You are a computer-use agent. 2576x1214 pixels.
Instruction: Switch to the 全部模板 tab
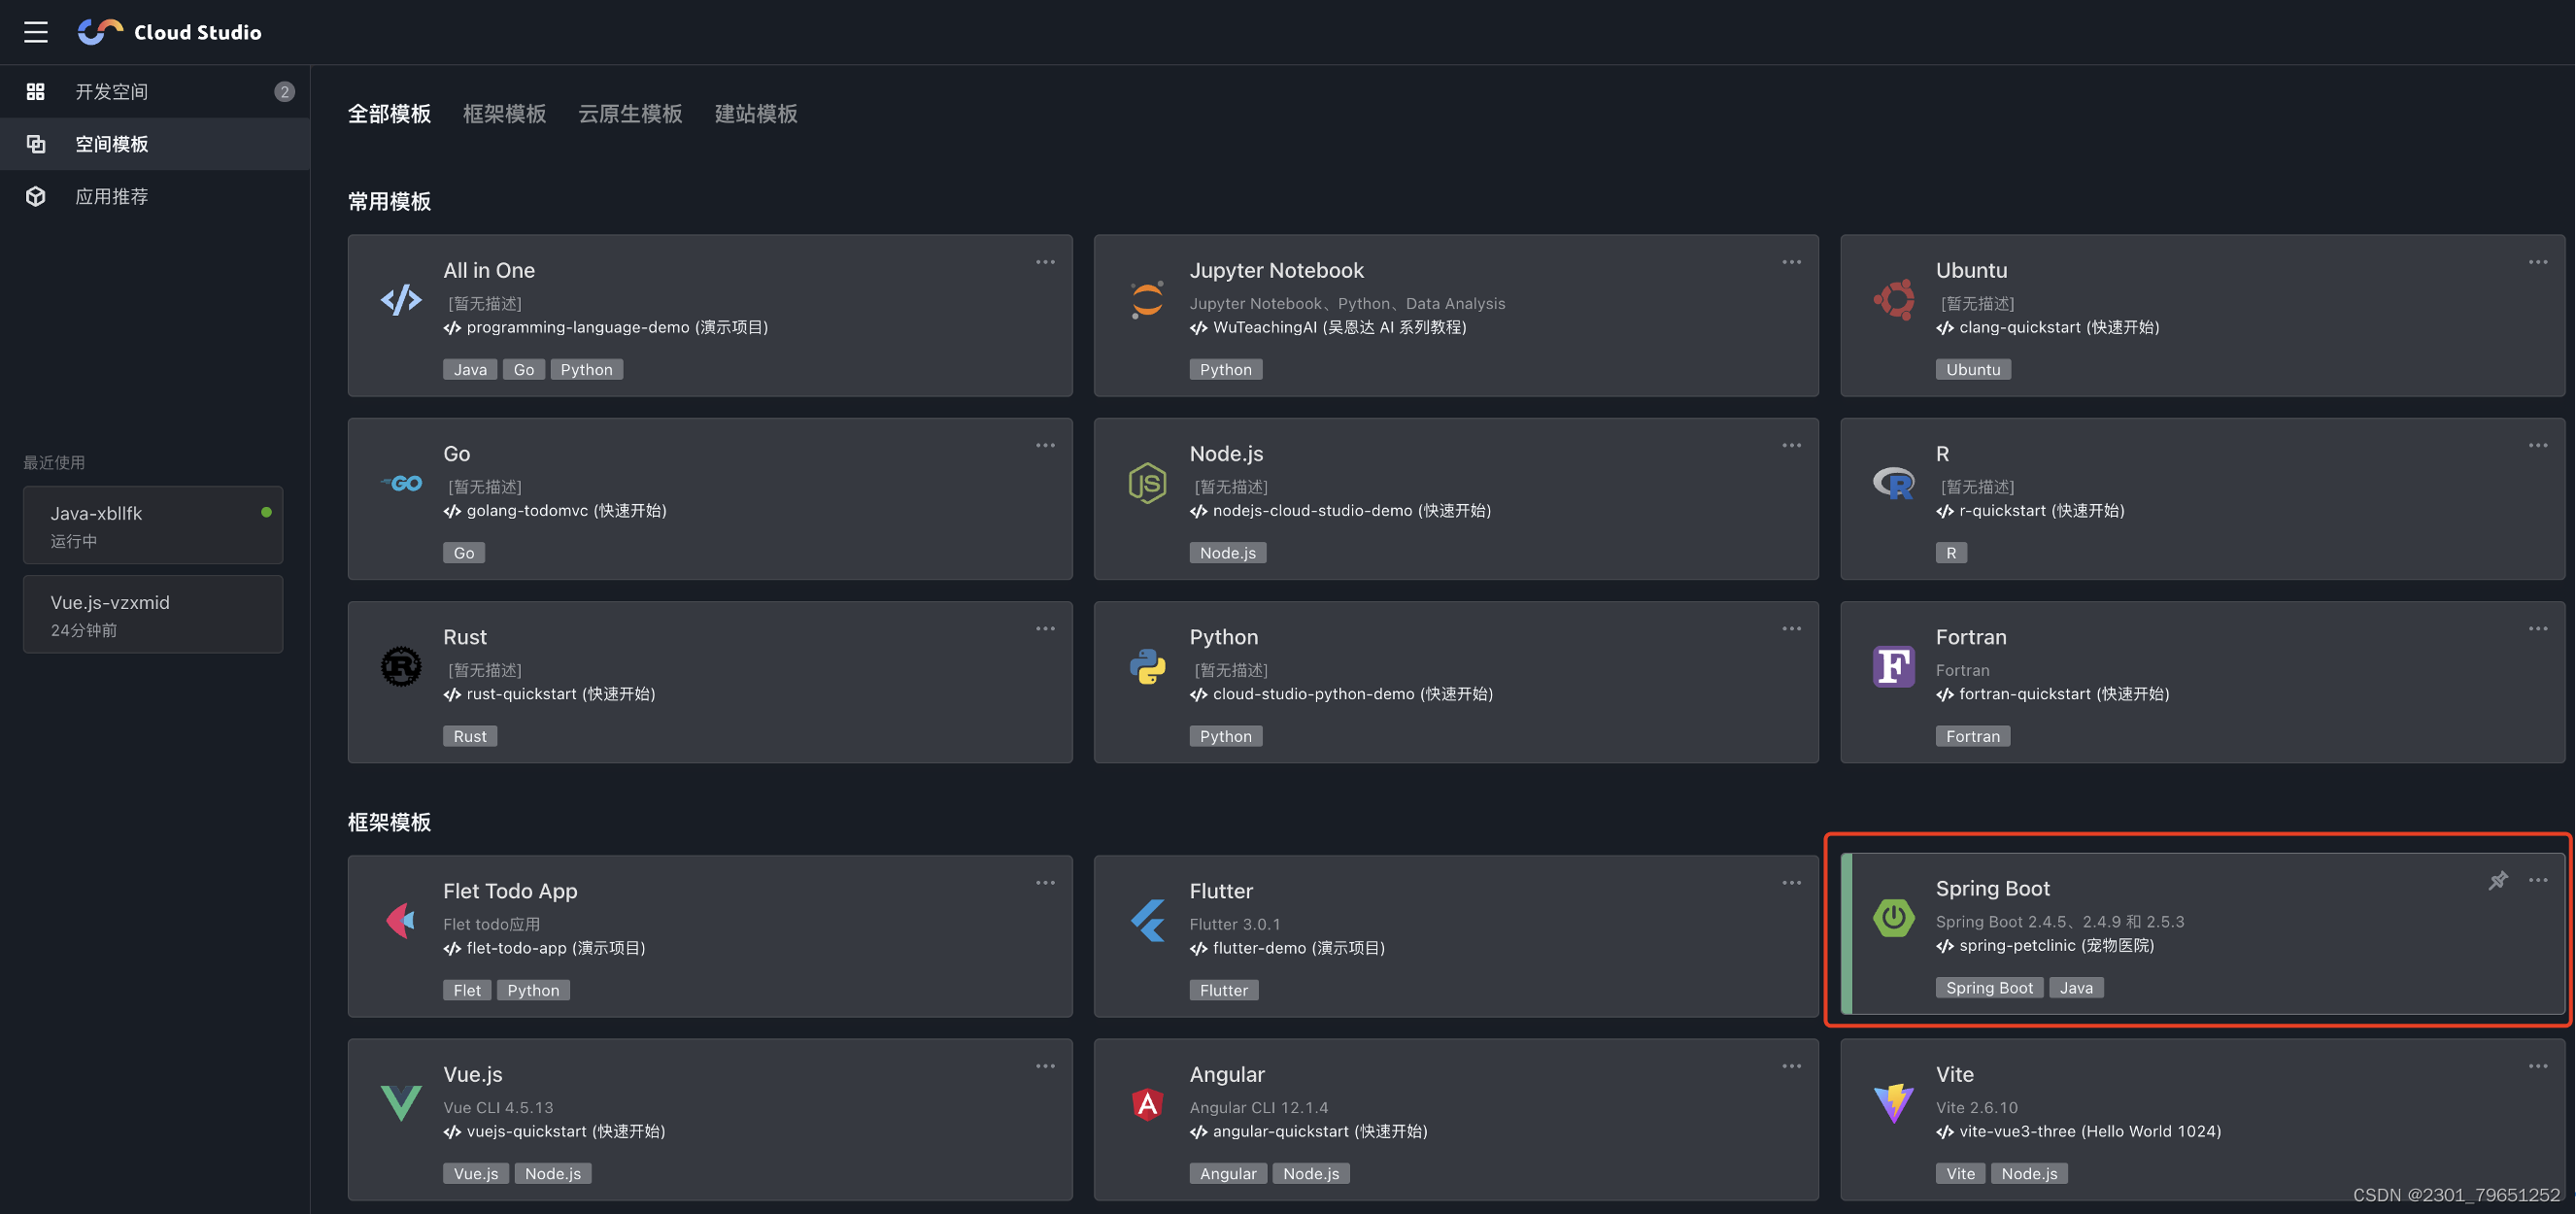tap(389, 114)
